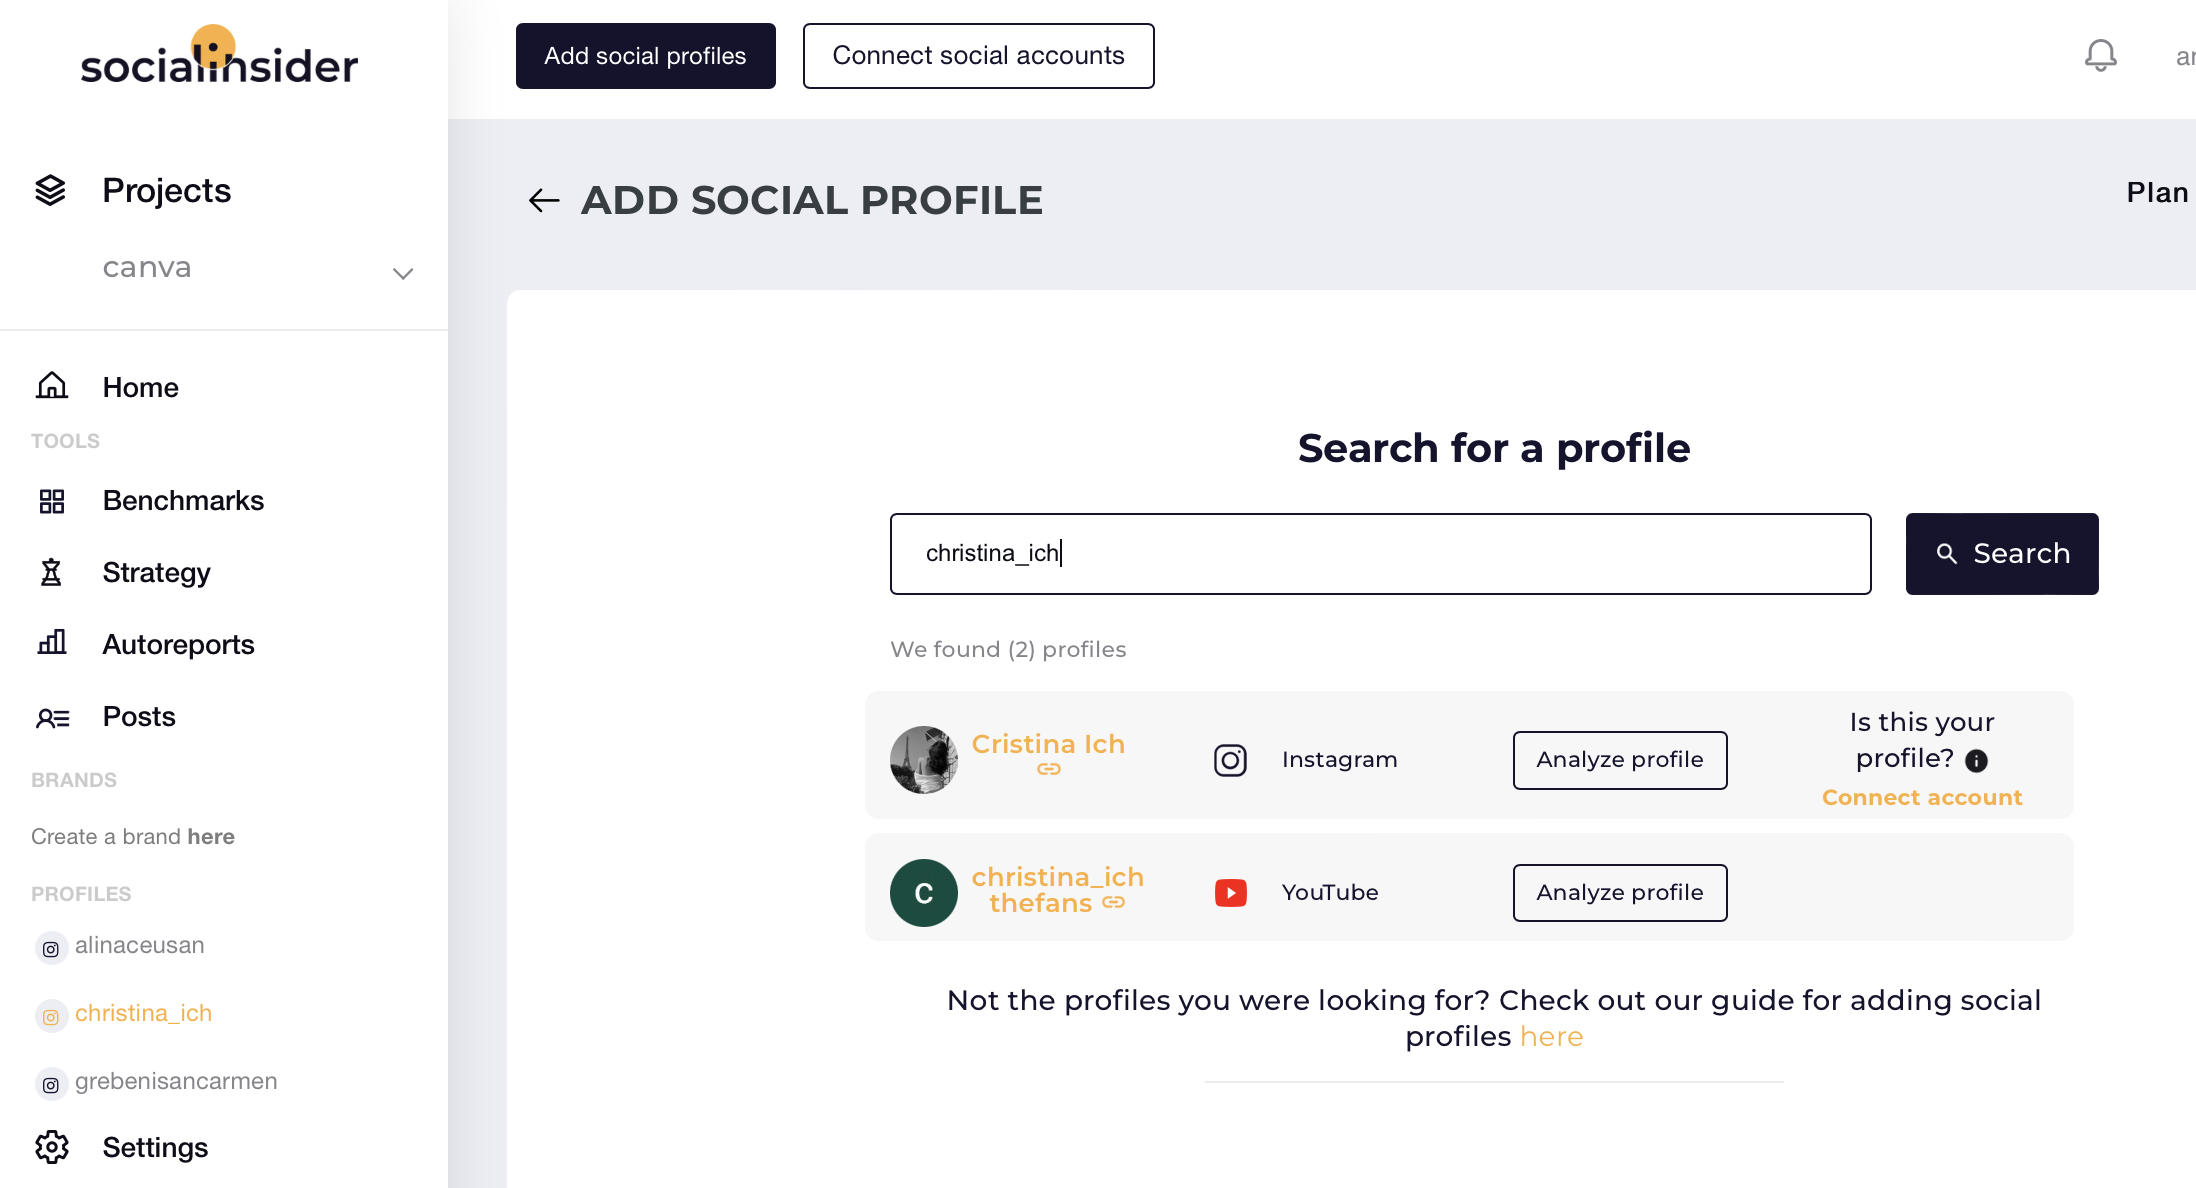The width and height of the screenshot is (2196, 1188).
Task: Open the notifications bell
Action: coord(2100,56)
